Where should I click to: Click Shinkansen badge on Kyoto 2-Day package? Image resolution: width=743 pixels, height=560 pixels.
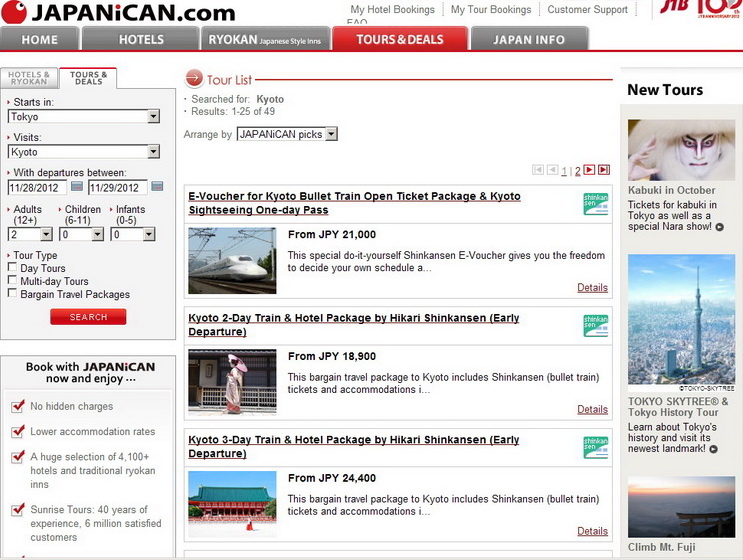coord(596,325)
